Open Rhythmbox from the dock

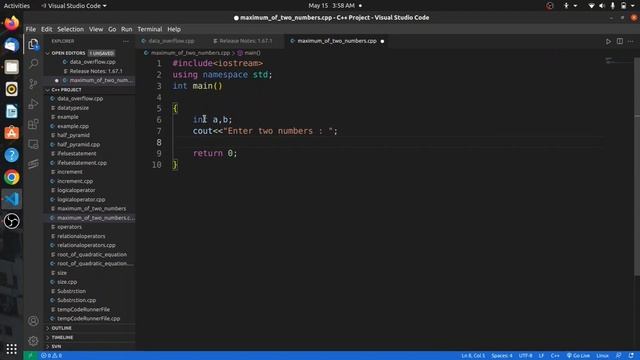(11, 89)
